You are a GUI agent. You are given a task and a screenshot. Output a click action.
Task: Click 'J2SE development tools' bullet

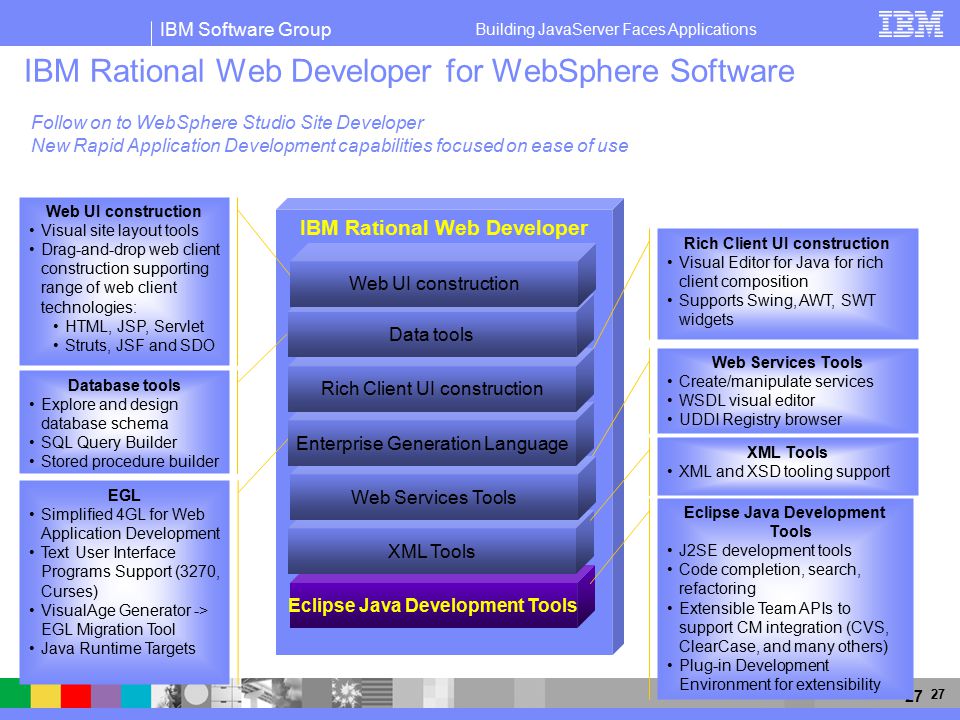(x=765, y=550)
